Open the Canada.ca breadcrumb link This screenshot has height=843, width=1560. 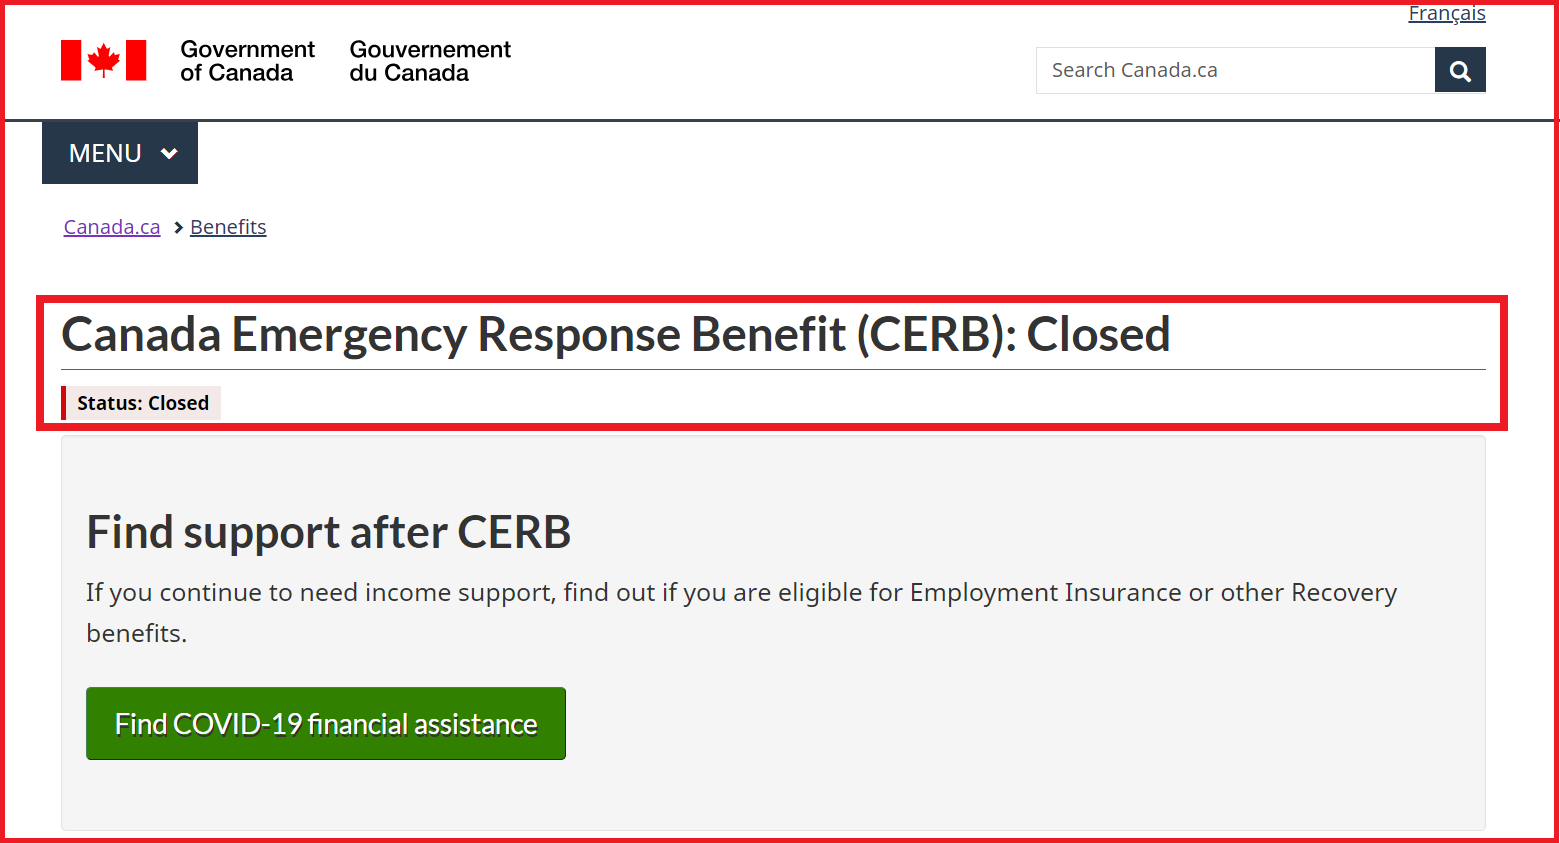[x=111, y=227]
